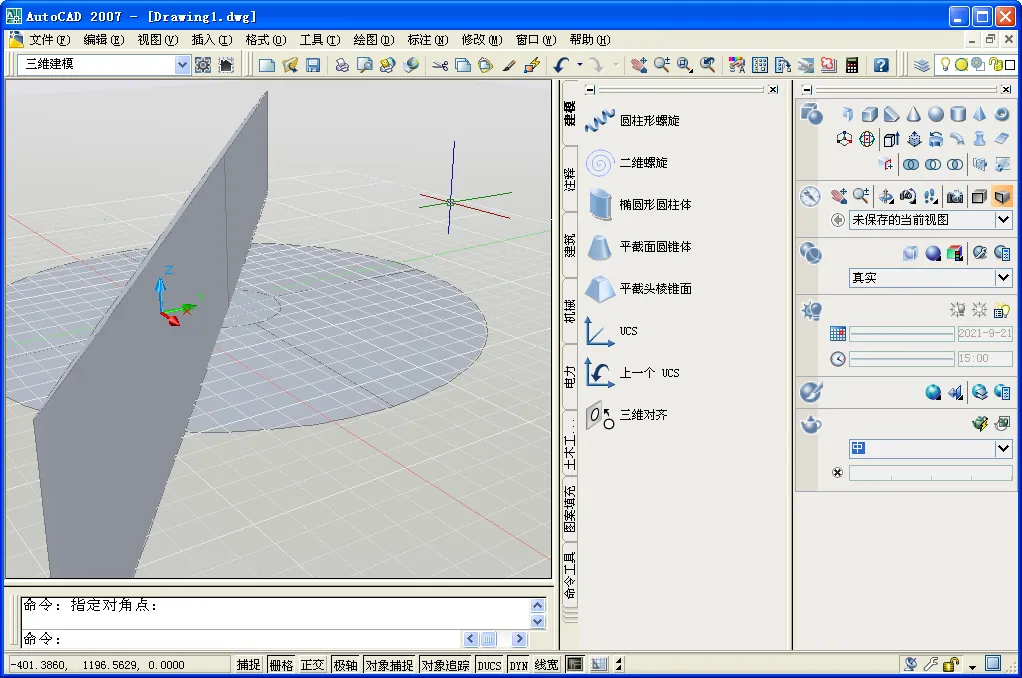The height and width of the screenshot is (678, 1022).
Task: Open the 真实 visual style dropdown
Action: (1001, 275)
